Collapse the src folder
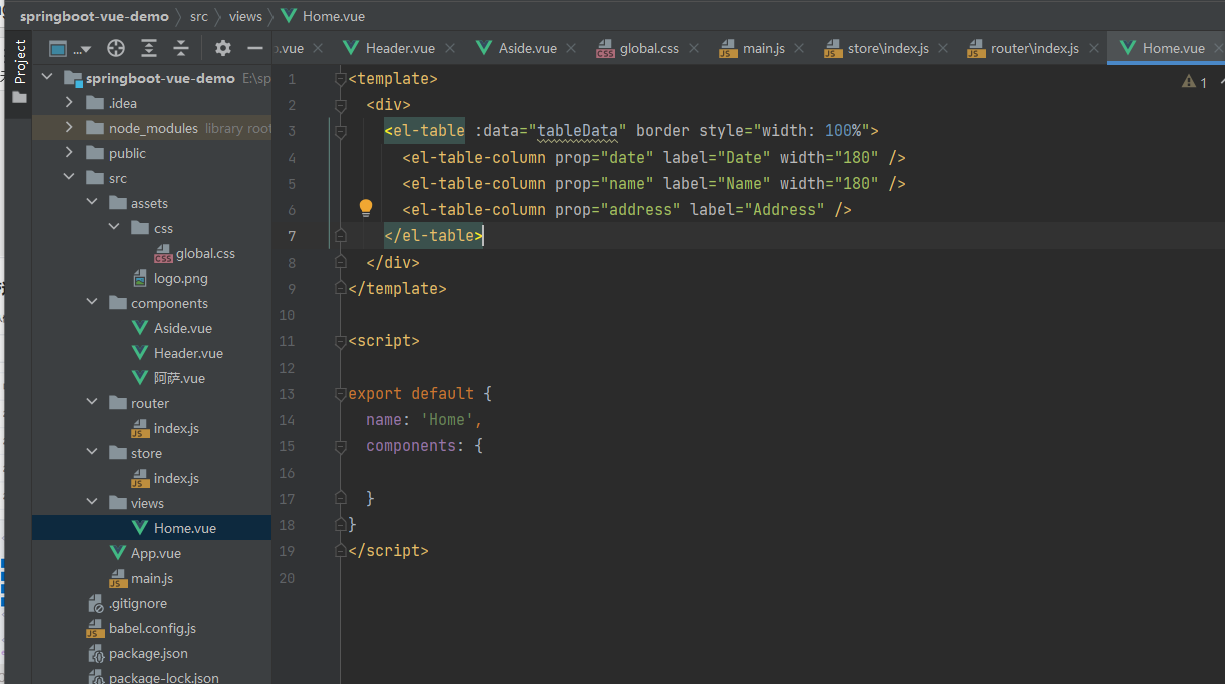 [68, 178]
